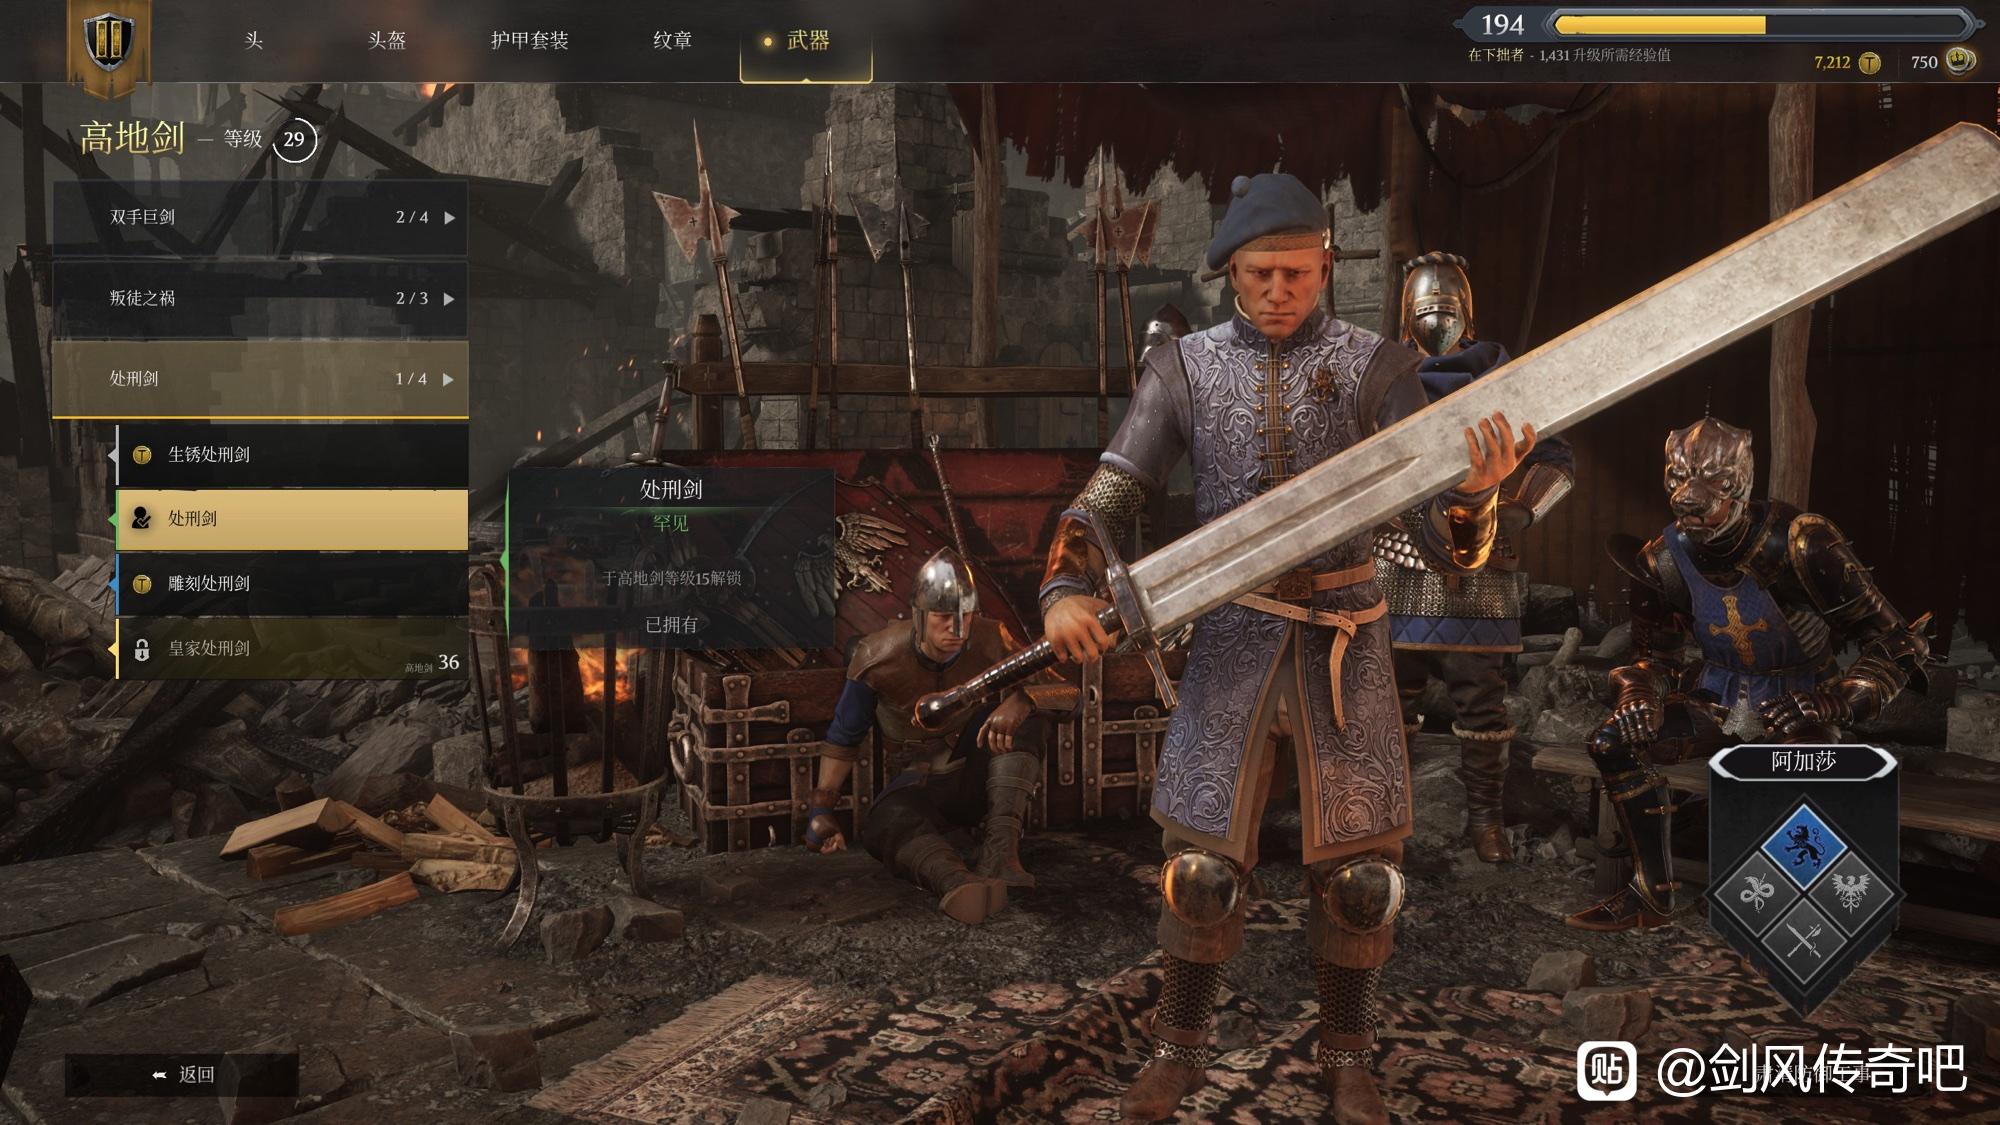The width and height of the screenshot is (2000, 1125).
Task: Select the 生锈处刑剑 skin option
Action: [292, 455]
